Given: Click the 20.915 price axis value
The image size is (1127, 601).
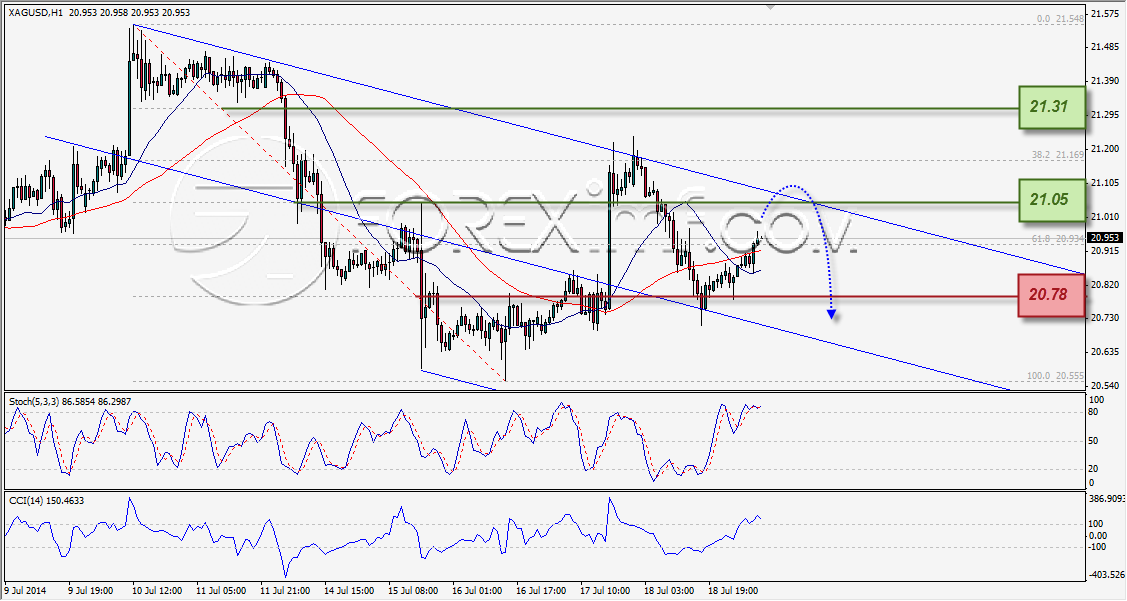Looking at the screenshot, I should (1104, 250).
